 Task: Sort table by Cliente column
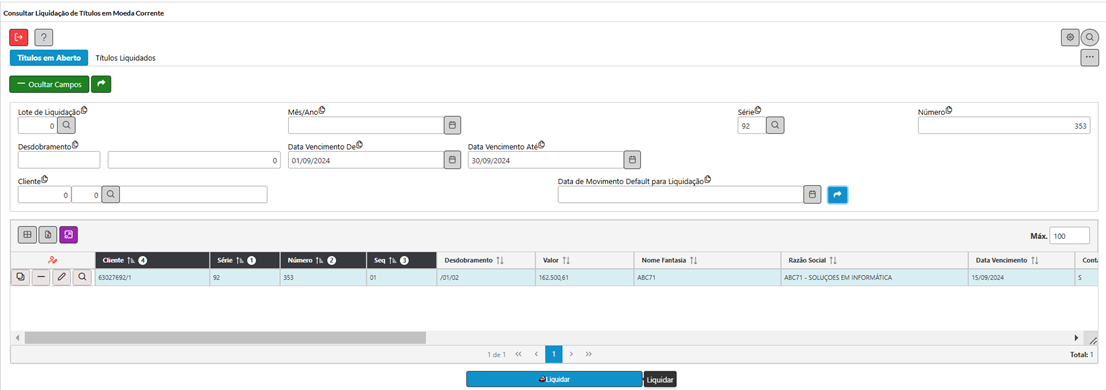click(153, 260)
